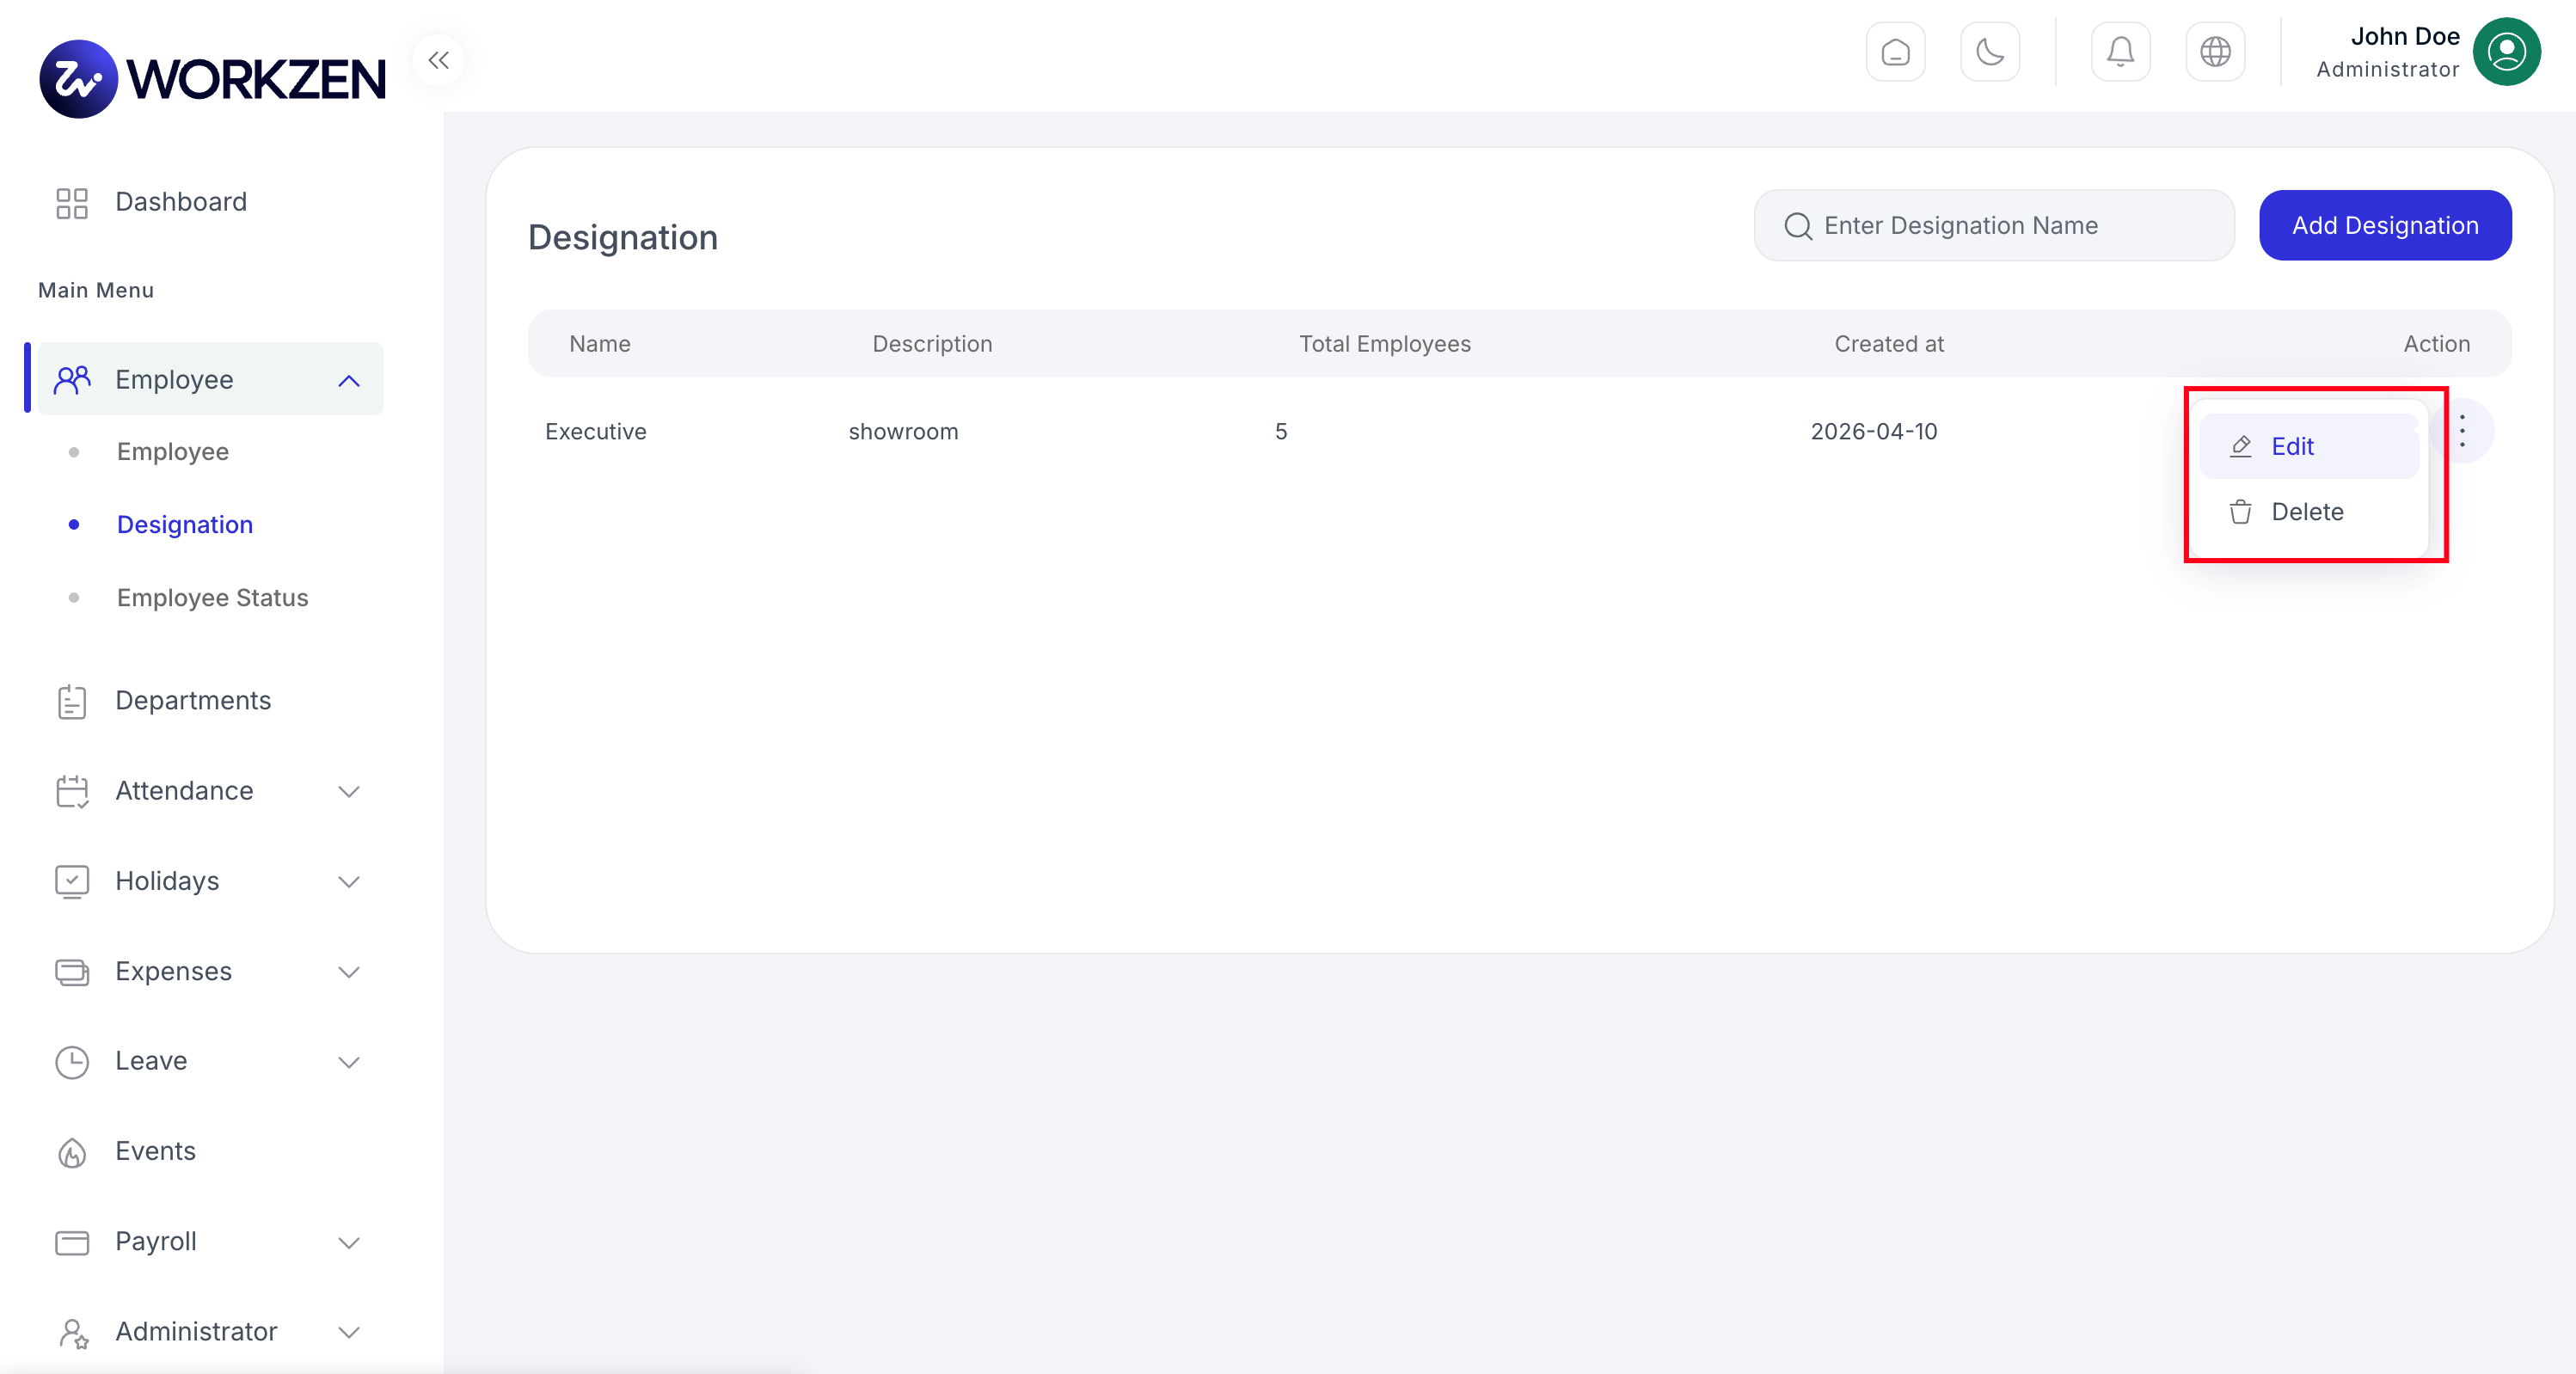Screen dimensions: 2576x1374
Task: Expand the Holidays menu chevron
Action: [x=349, y=882]
